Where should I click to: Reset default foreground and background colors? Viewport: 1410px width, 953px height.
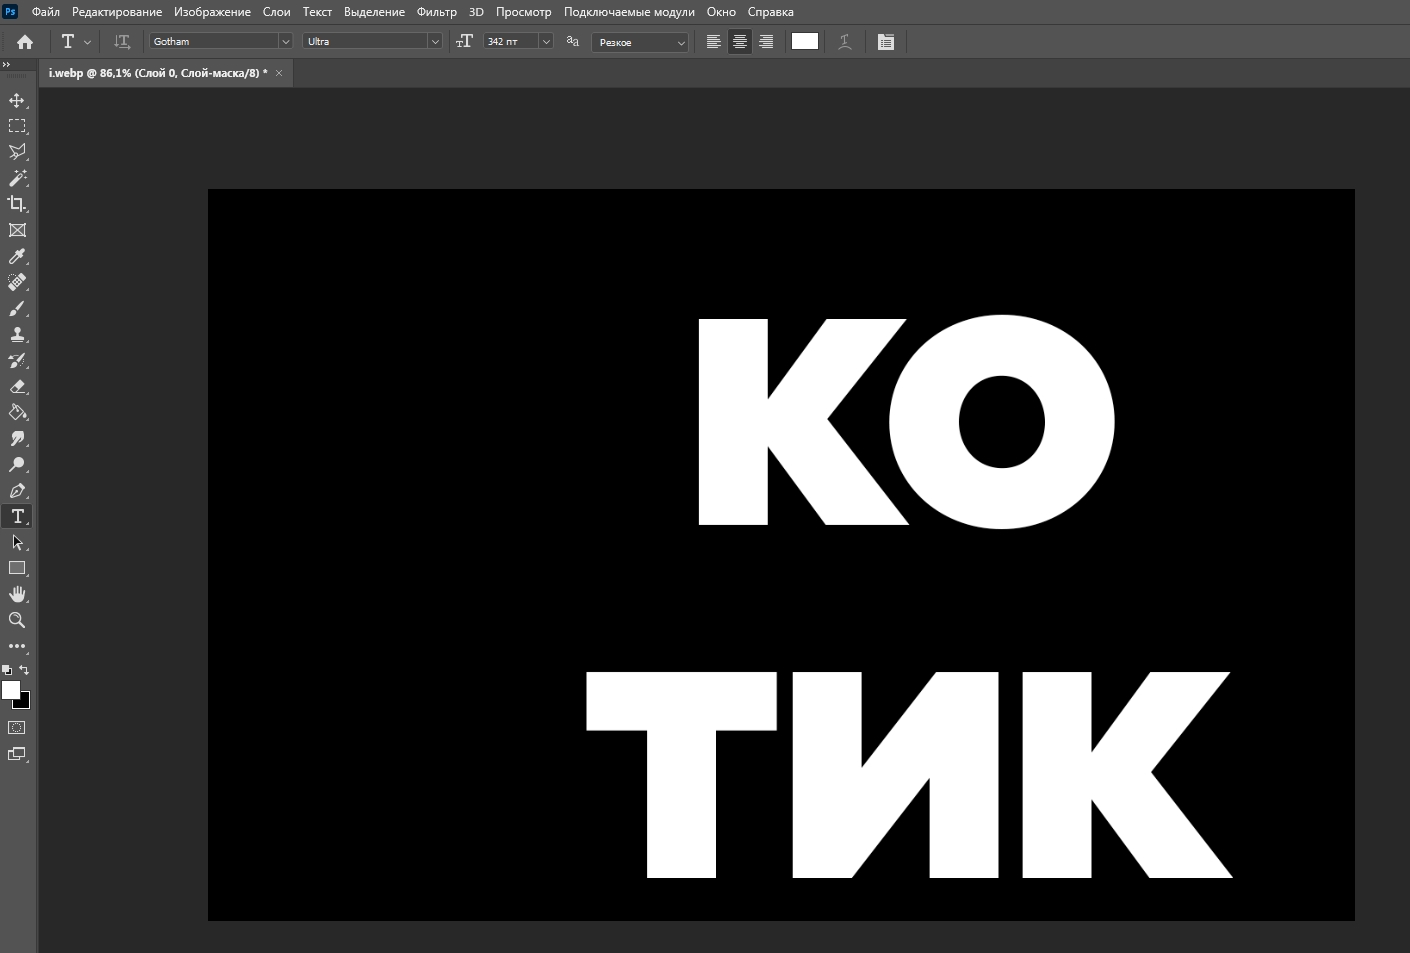[x=7, y=670]
